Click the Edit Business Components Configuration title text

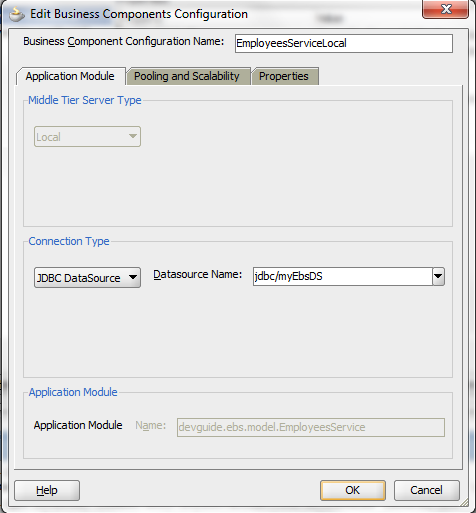coord(139,14)
